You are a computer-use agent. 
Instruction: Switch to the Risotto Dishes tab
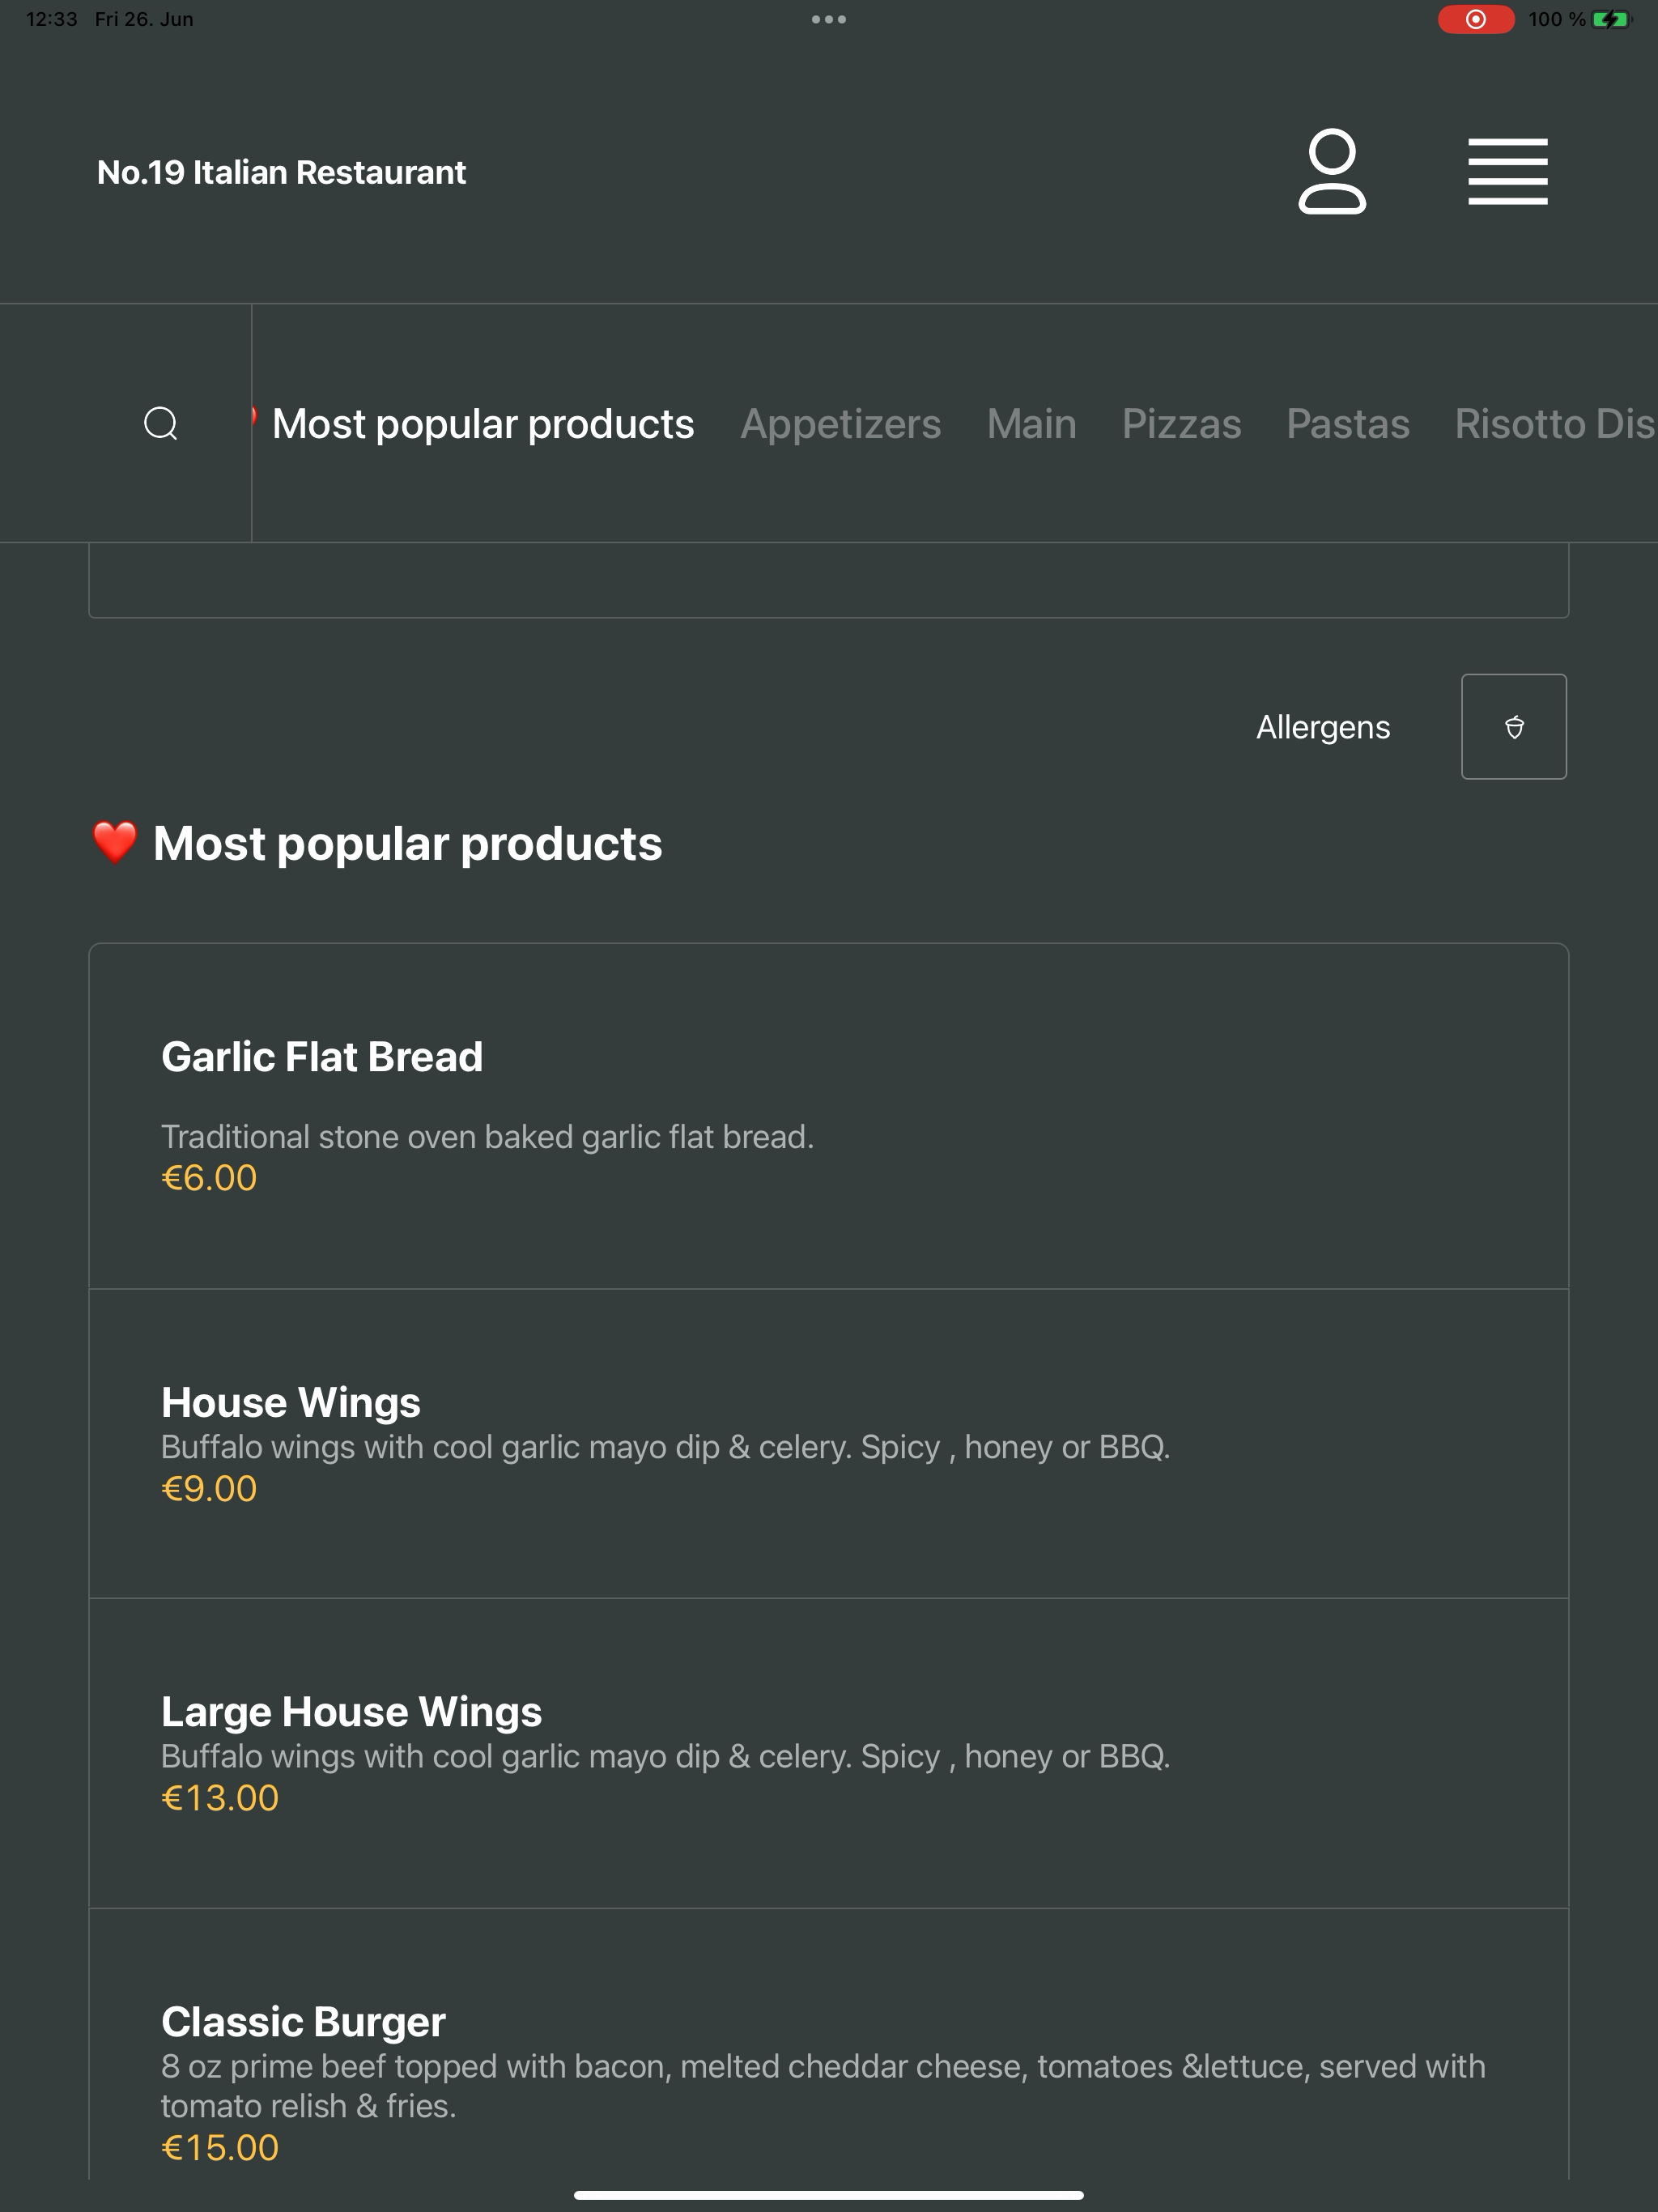click(x=1555, y=424)
